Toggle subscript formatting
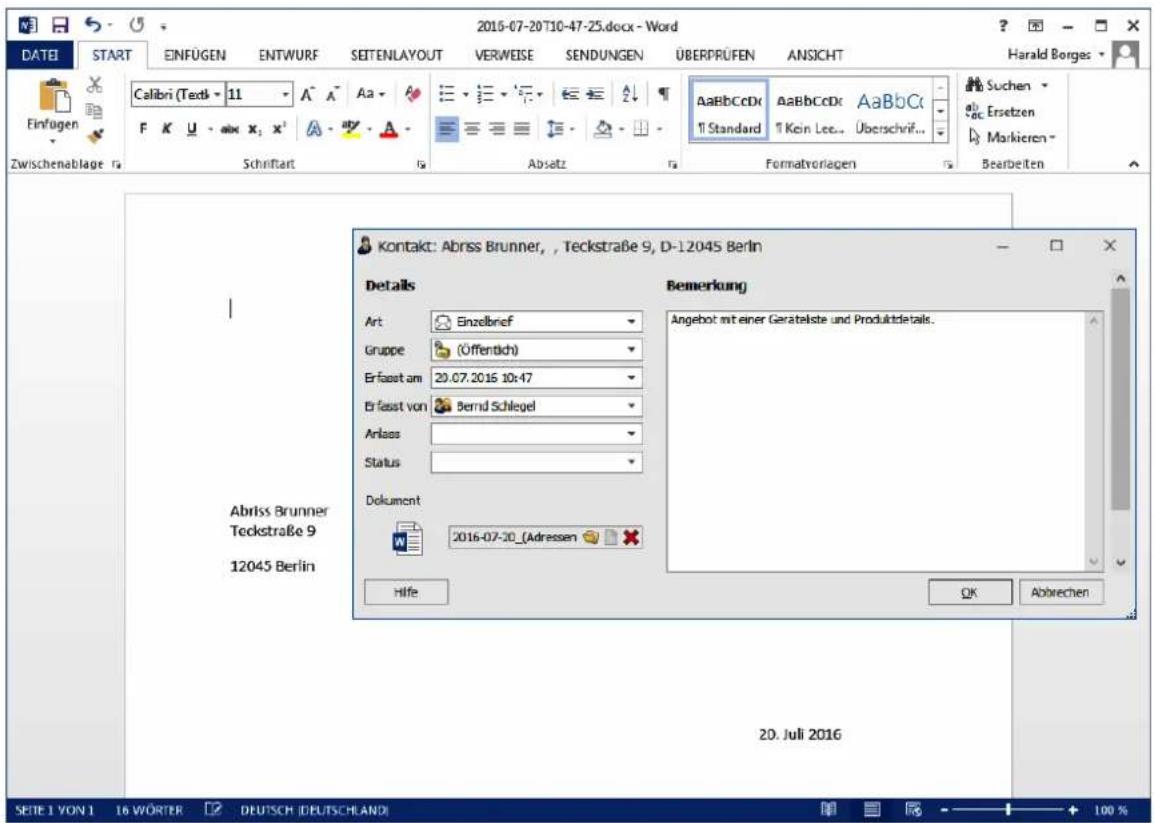 pos(254,129)
